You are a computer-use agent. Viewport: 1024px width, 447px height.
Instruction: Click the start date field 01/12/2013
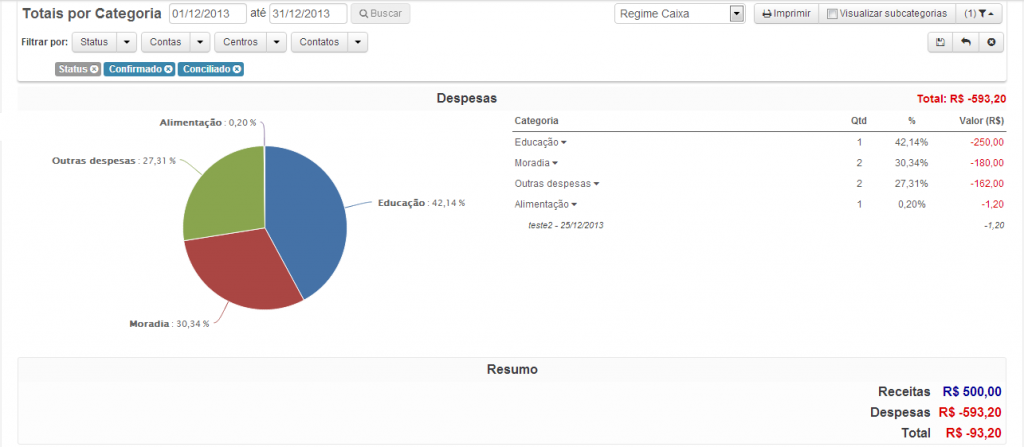(207, 14)
